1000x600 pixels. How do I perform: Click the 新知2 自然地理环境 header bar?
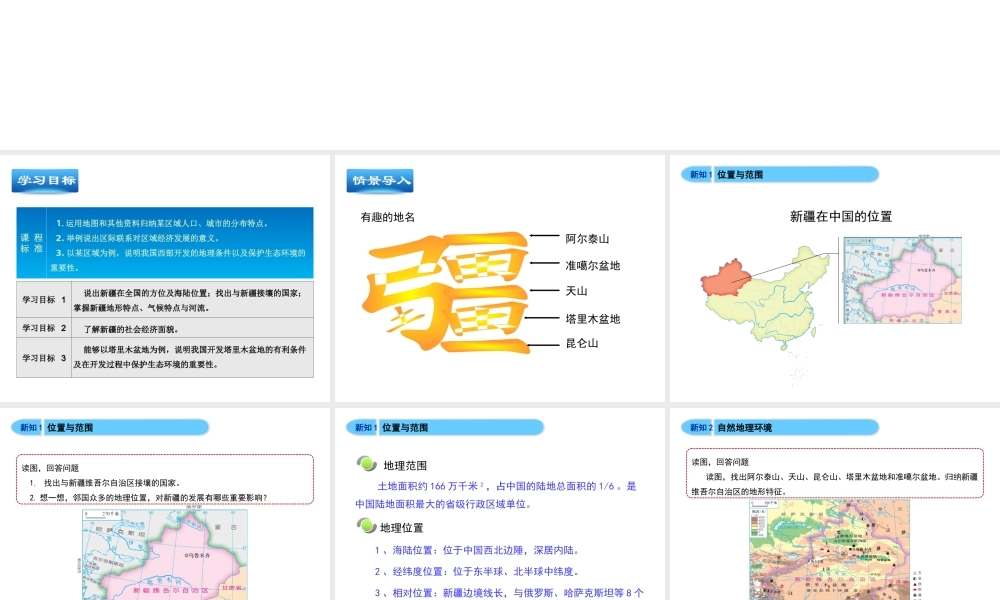coord(780,427)
